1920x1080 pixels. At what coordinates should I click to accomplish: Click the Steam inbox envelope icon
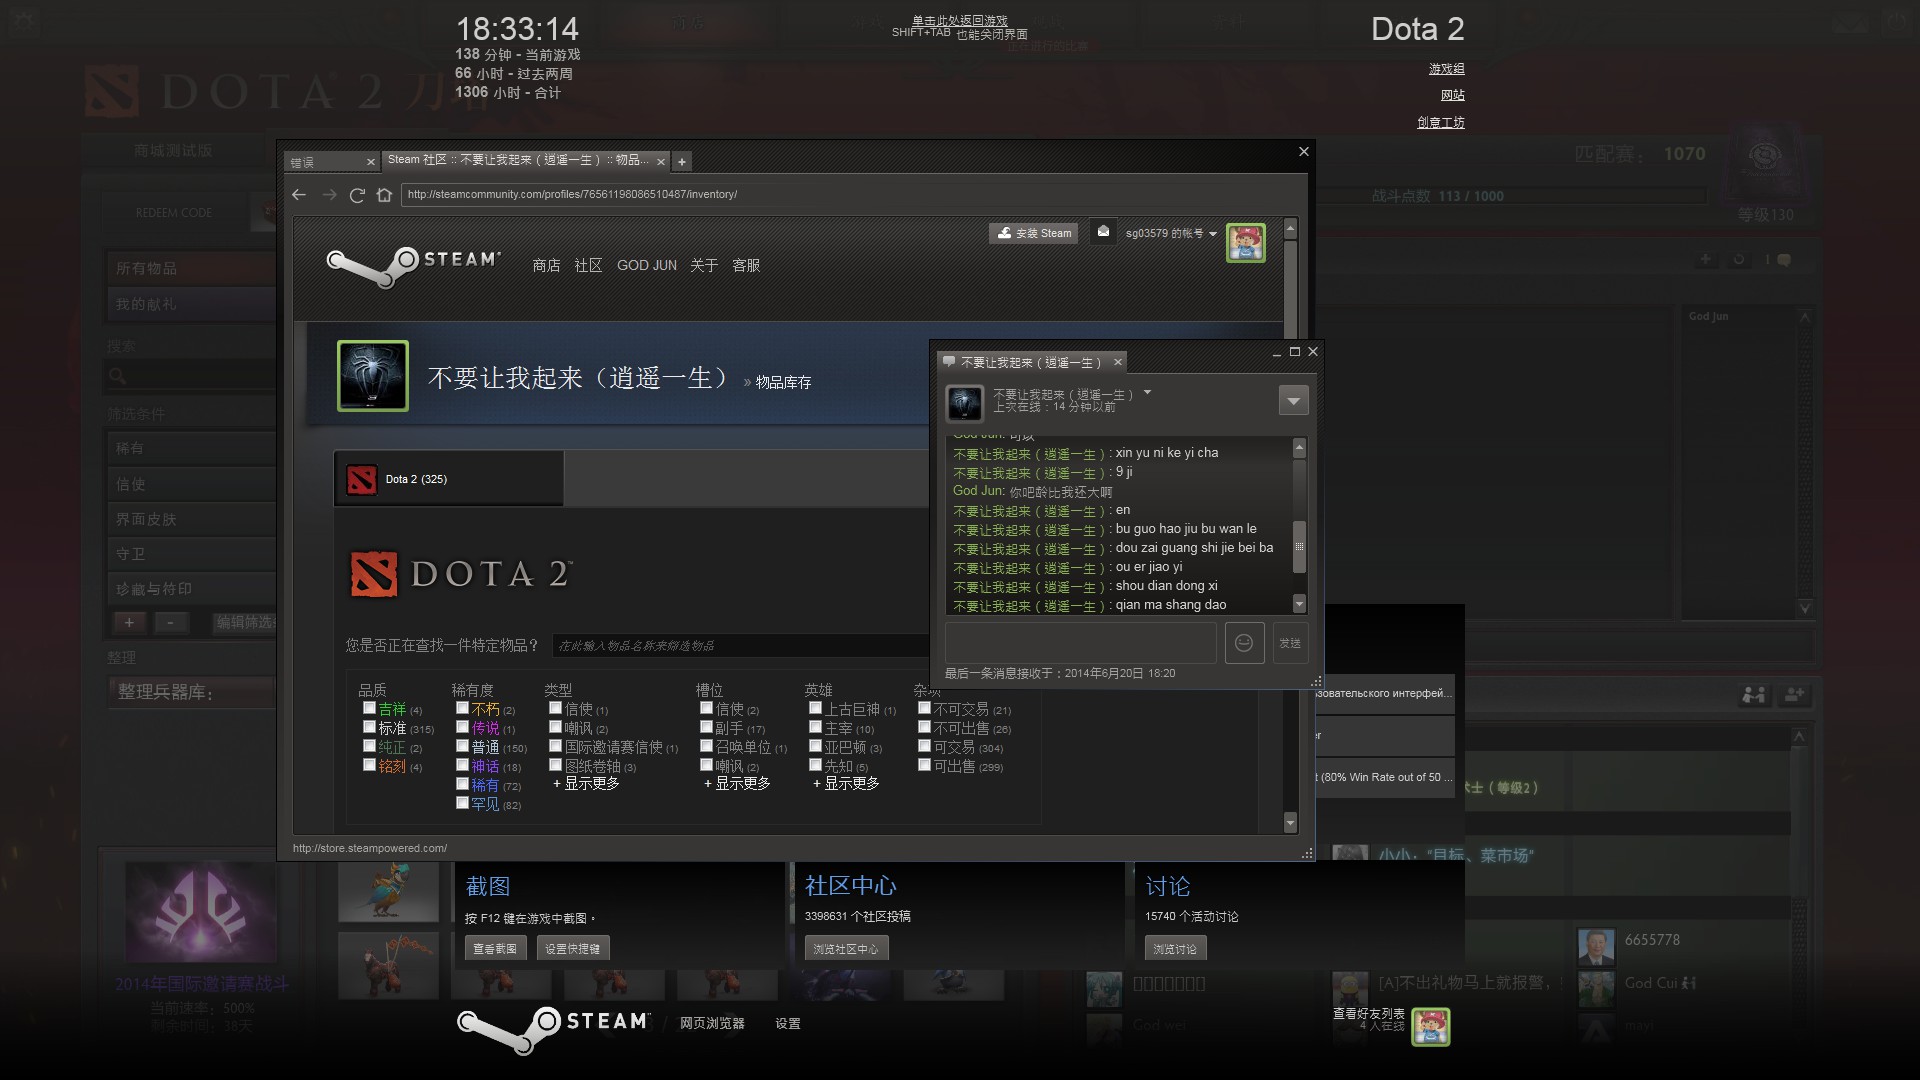[1103, 232]
